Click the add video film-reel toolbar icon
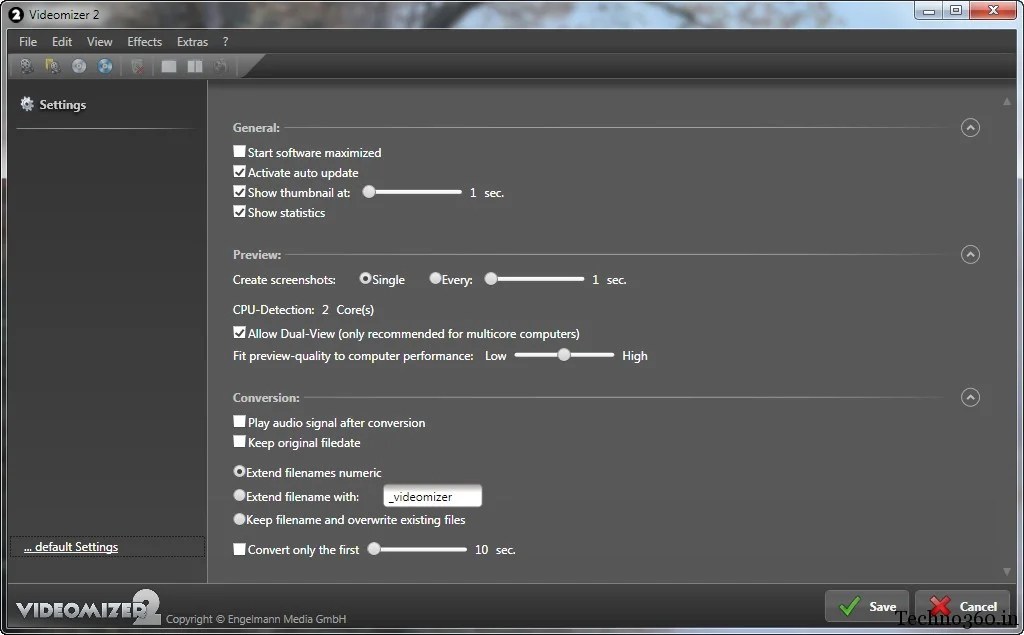 [26, 66]
